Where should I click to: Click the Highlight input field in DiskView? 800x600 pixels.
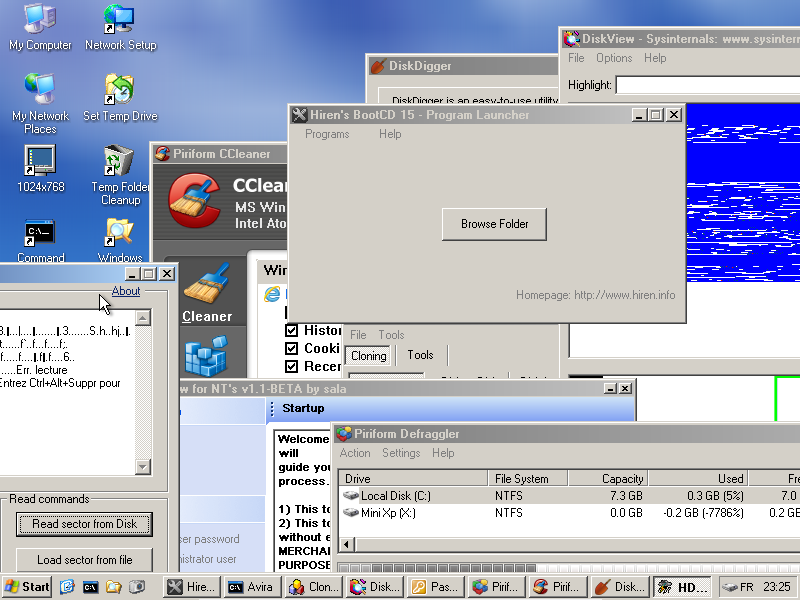708,85
